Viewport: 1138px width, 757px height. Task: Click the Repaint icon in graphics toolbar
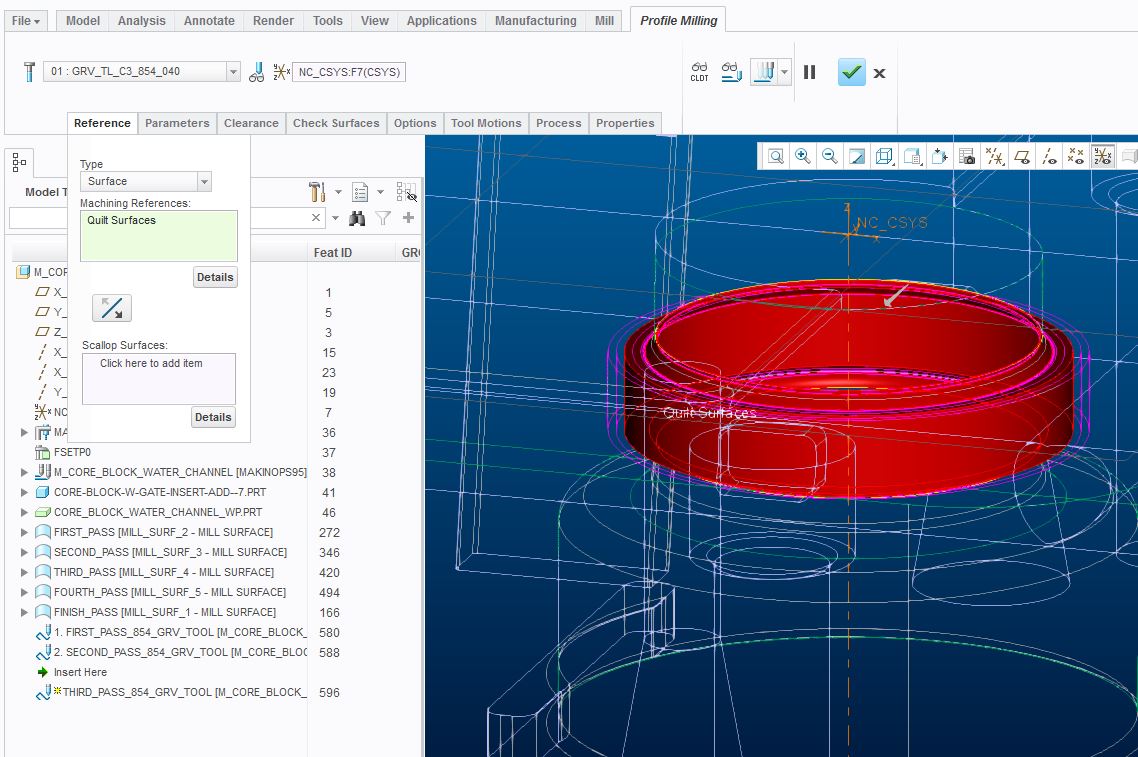pos(856,156)
